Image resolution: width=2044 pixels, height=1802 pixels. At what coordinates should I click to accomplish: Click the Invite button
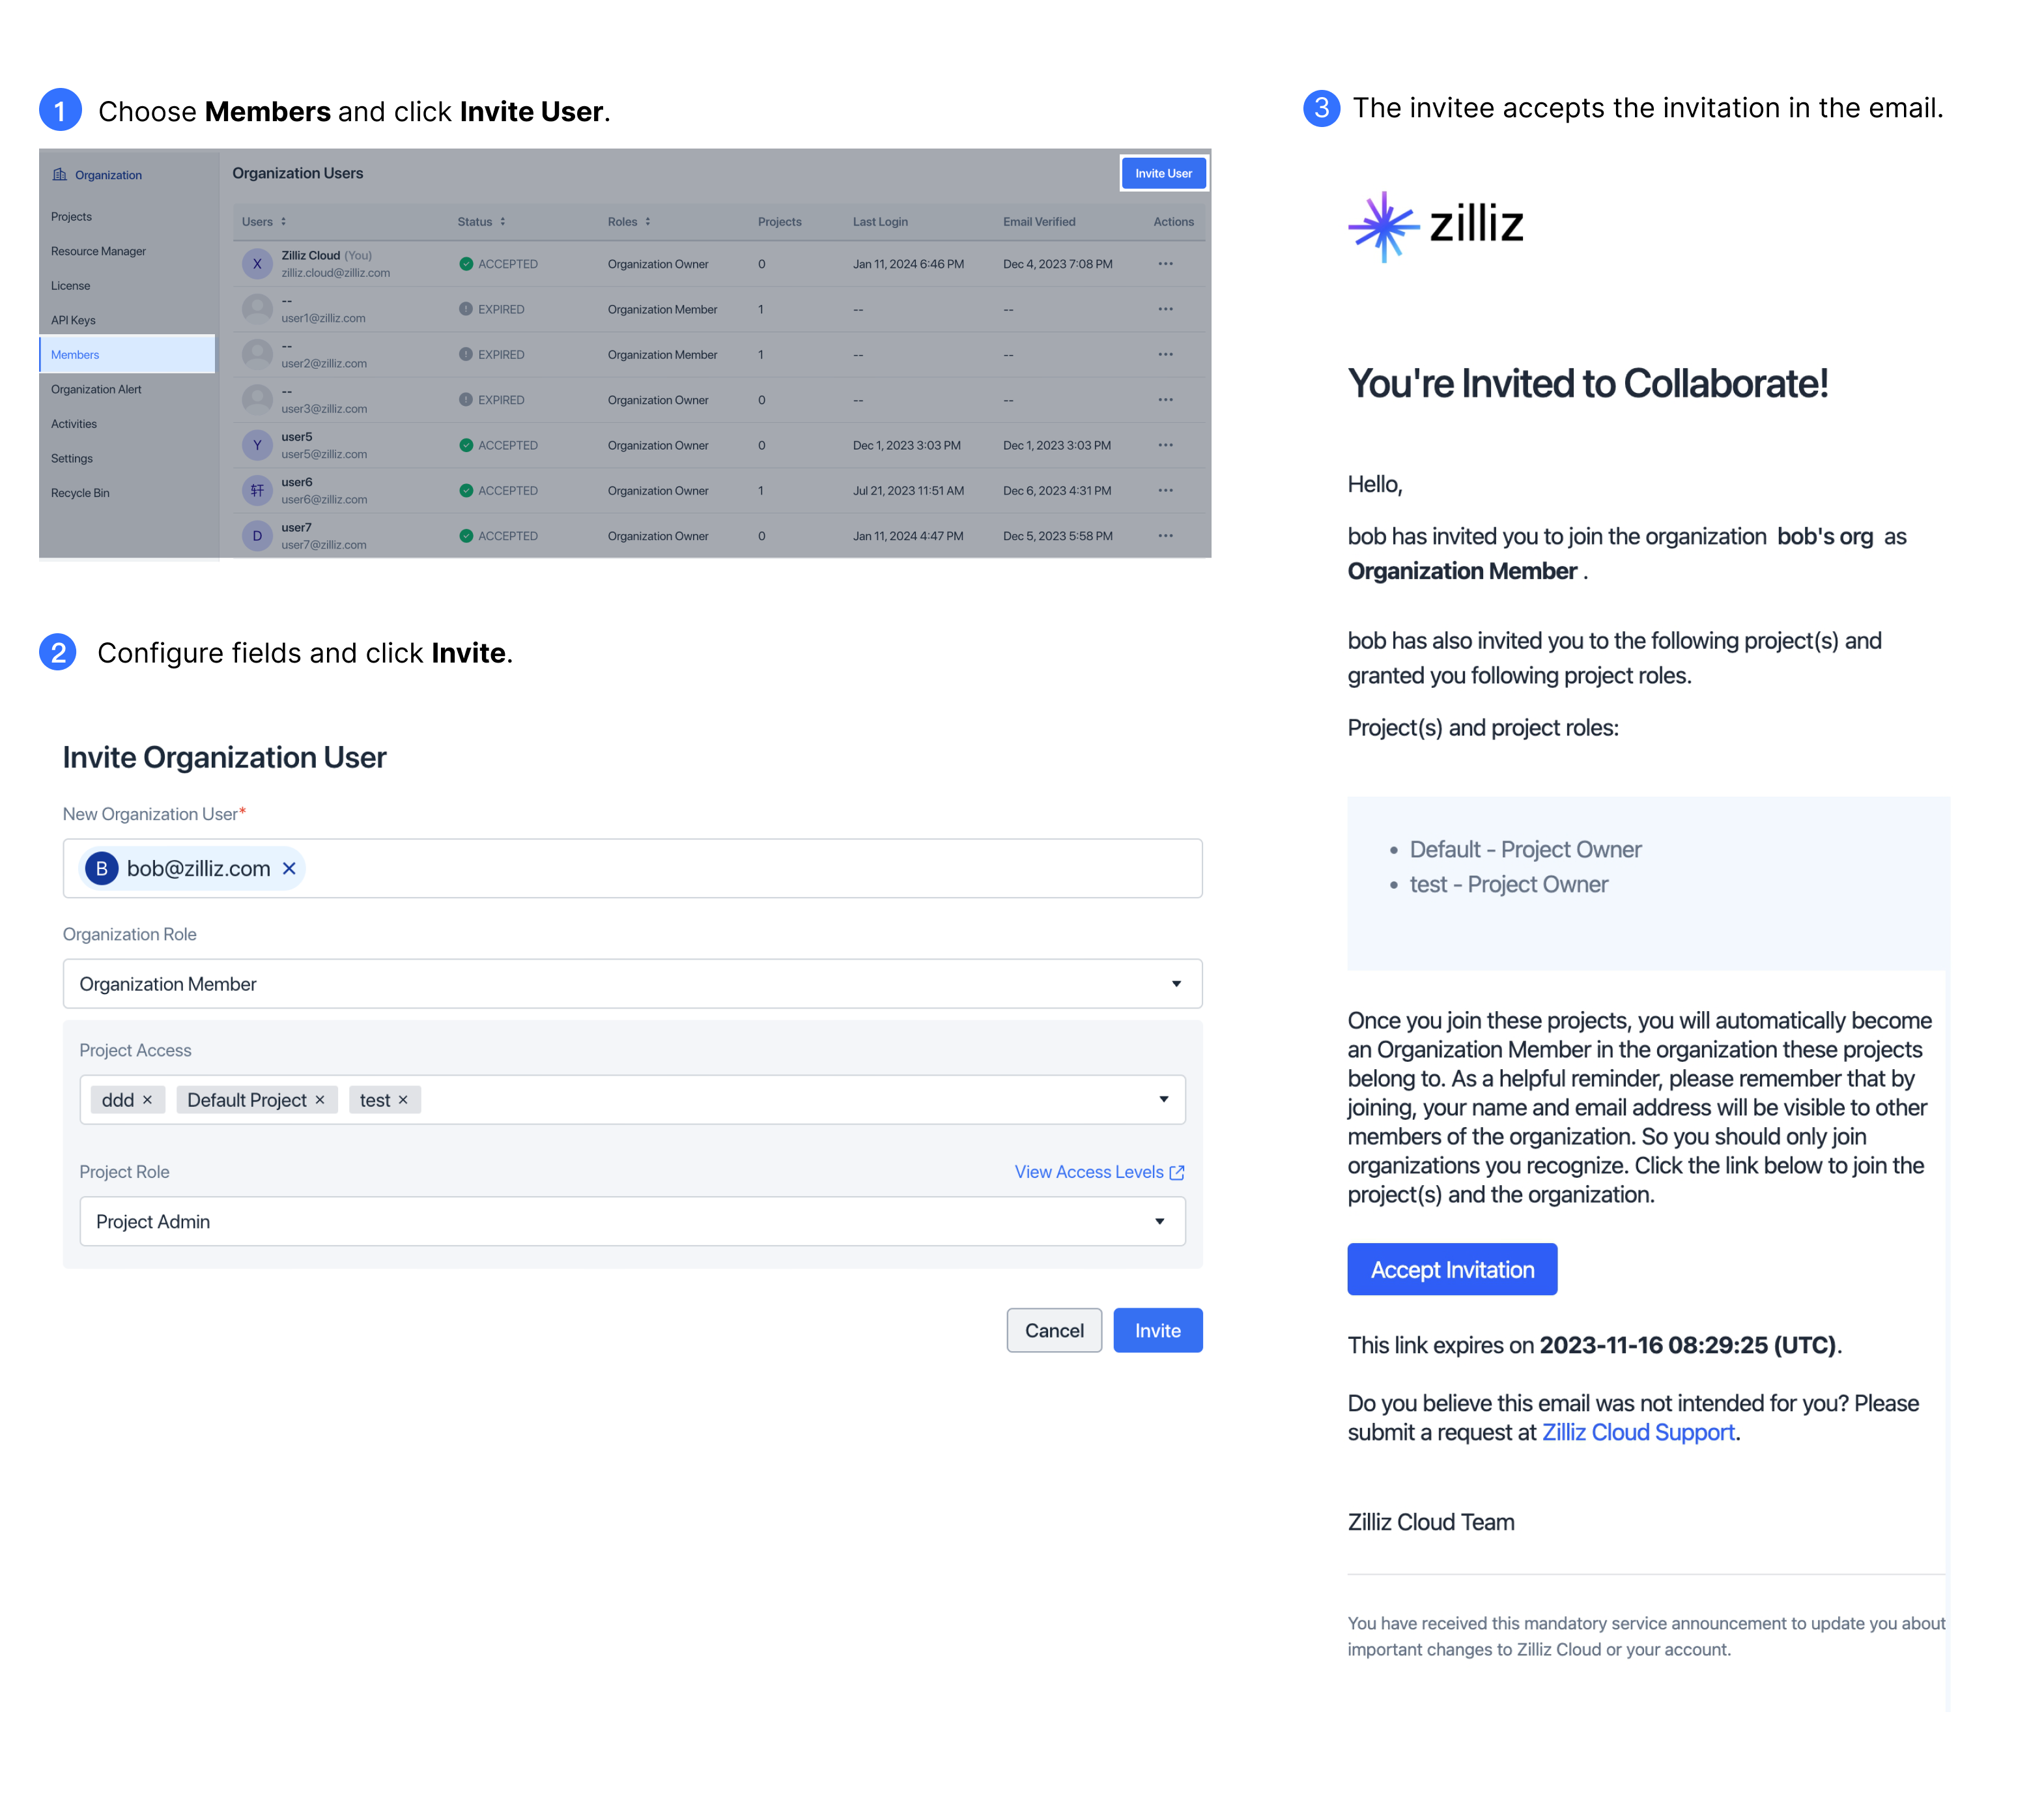[x=1158, y=1331]
